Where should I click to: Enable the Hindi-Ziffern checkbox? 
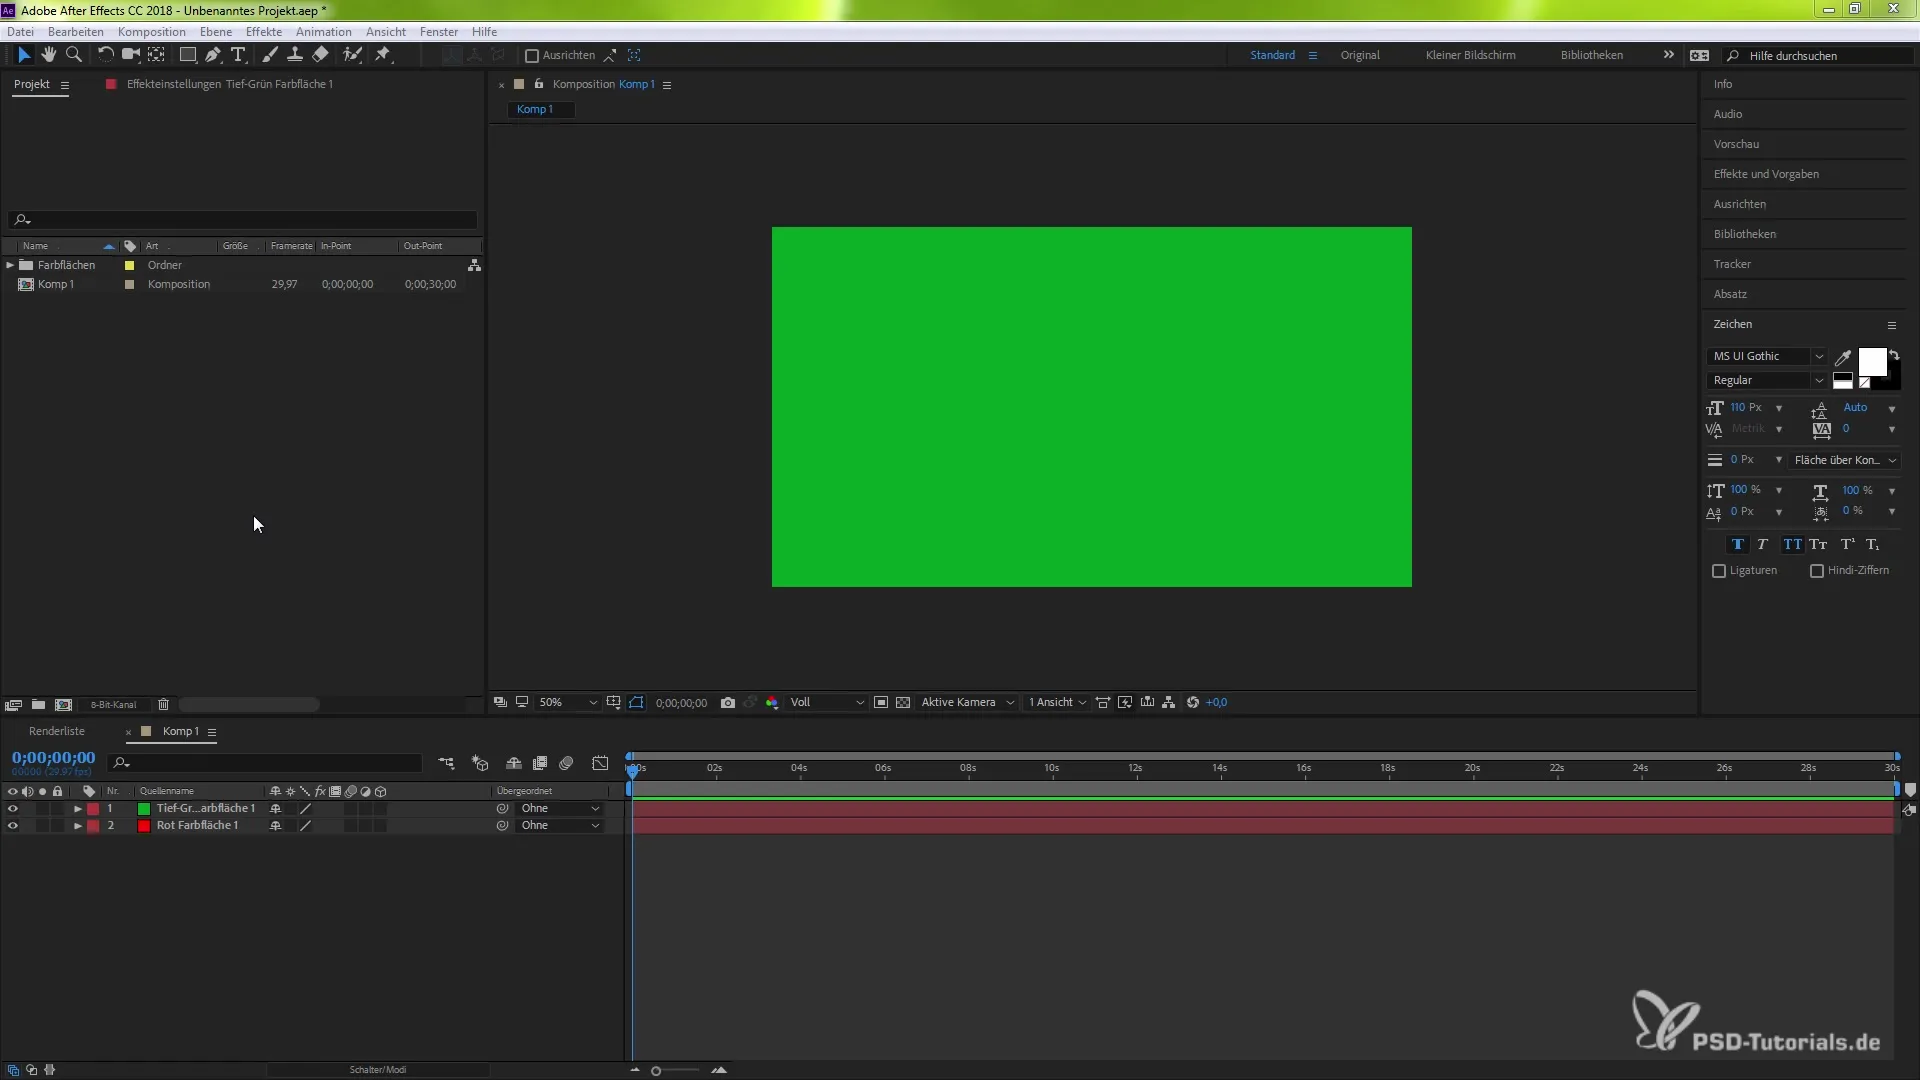coord(1817,571)
